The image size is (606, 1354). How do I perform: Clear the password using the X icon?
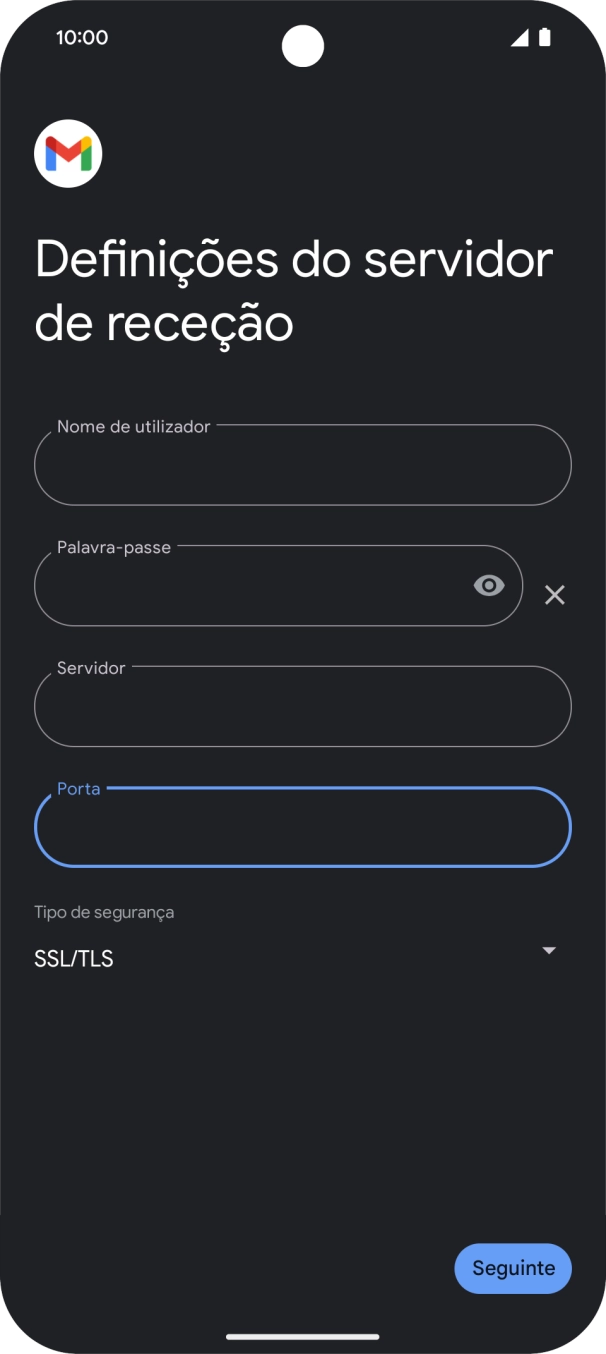coord(555,595)
